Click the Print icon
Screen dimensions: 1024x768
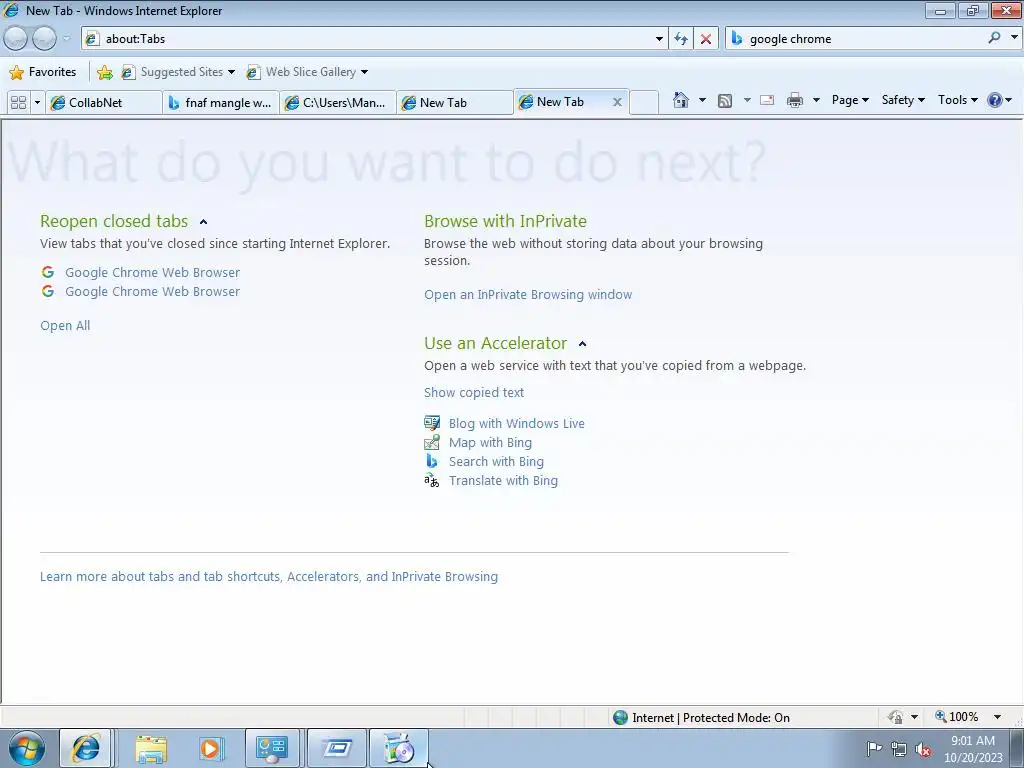pyautogui.click(x=795, y=100)
